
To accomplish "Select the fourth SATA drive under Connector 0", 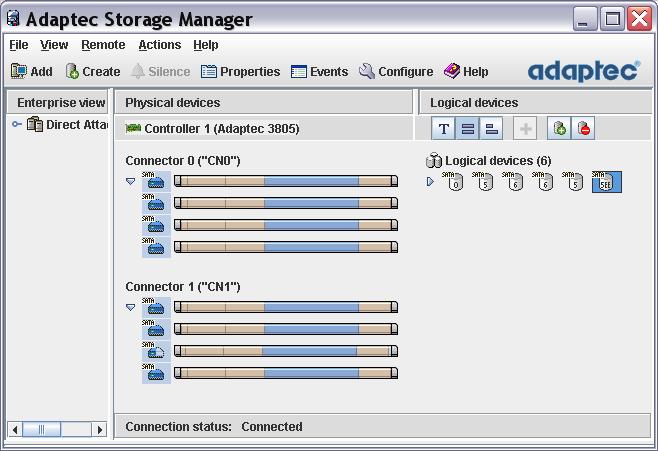I will 156,247.
